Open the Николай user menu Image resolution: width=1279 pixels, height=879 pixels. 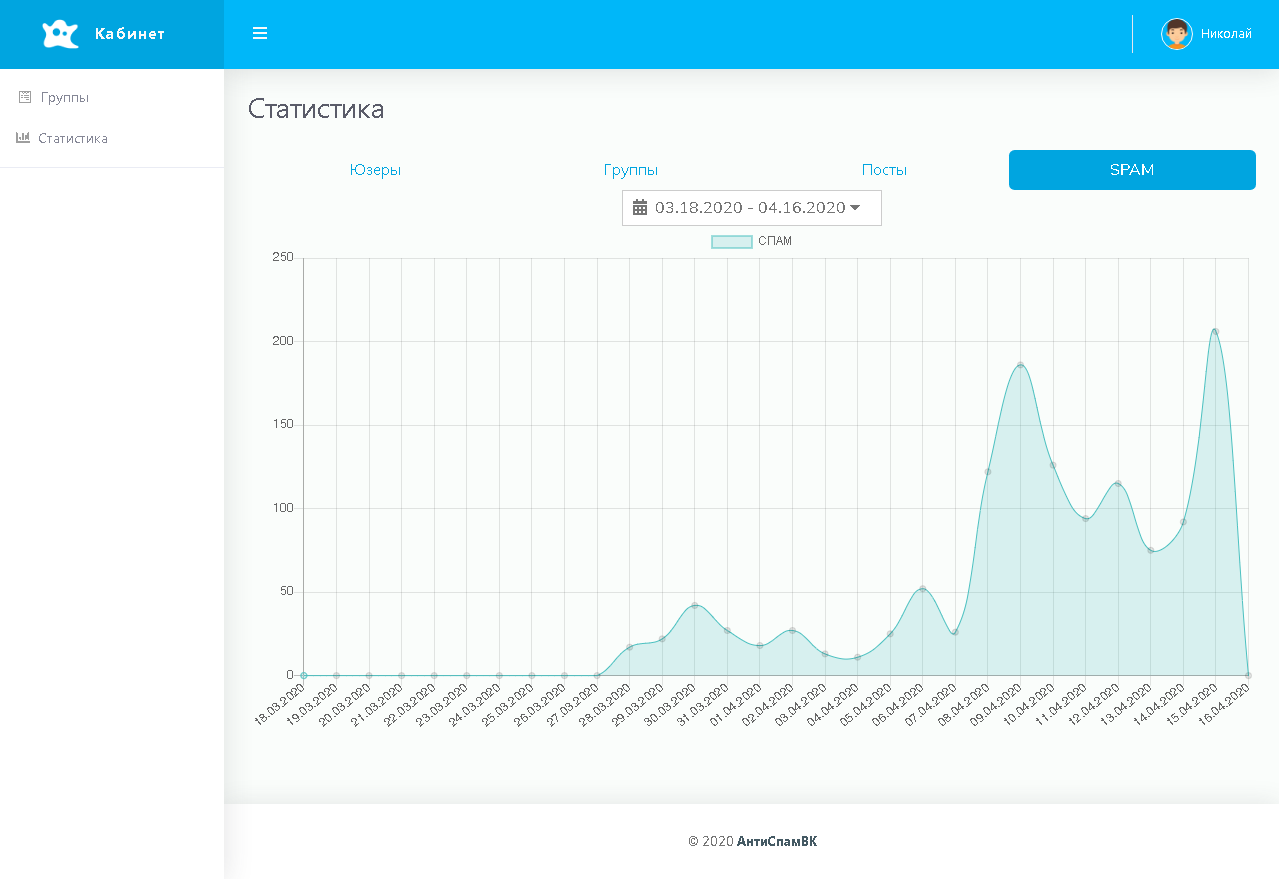[x=1225, y=34]
